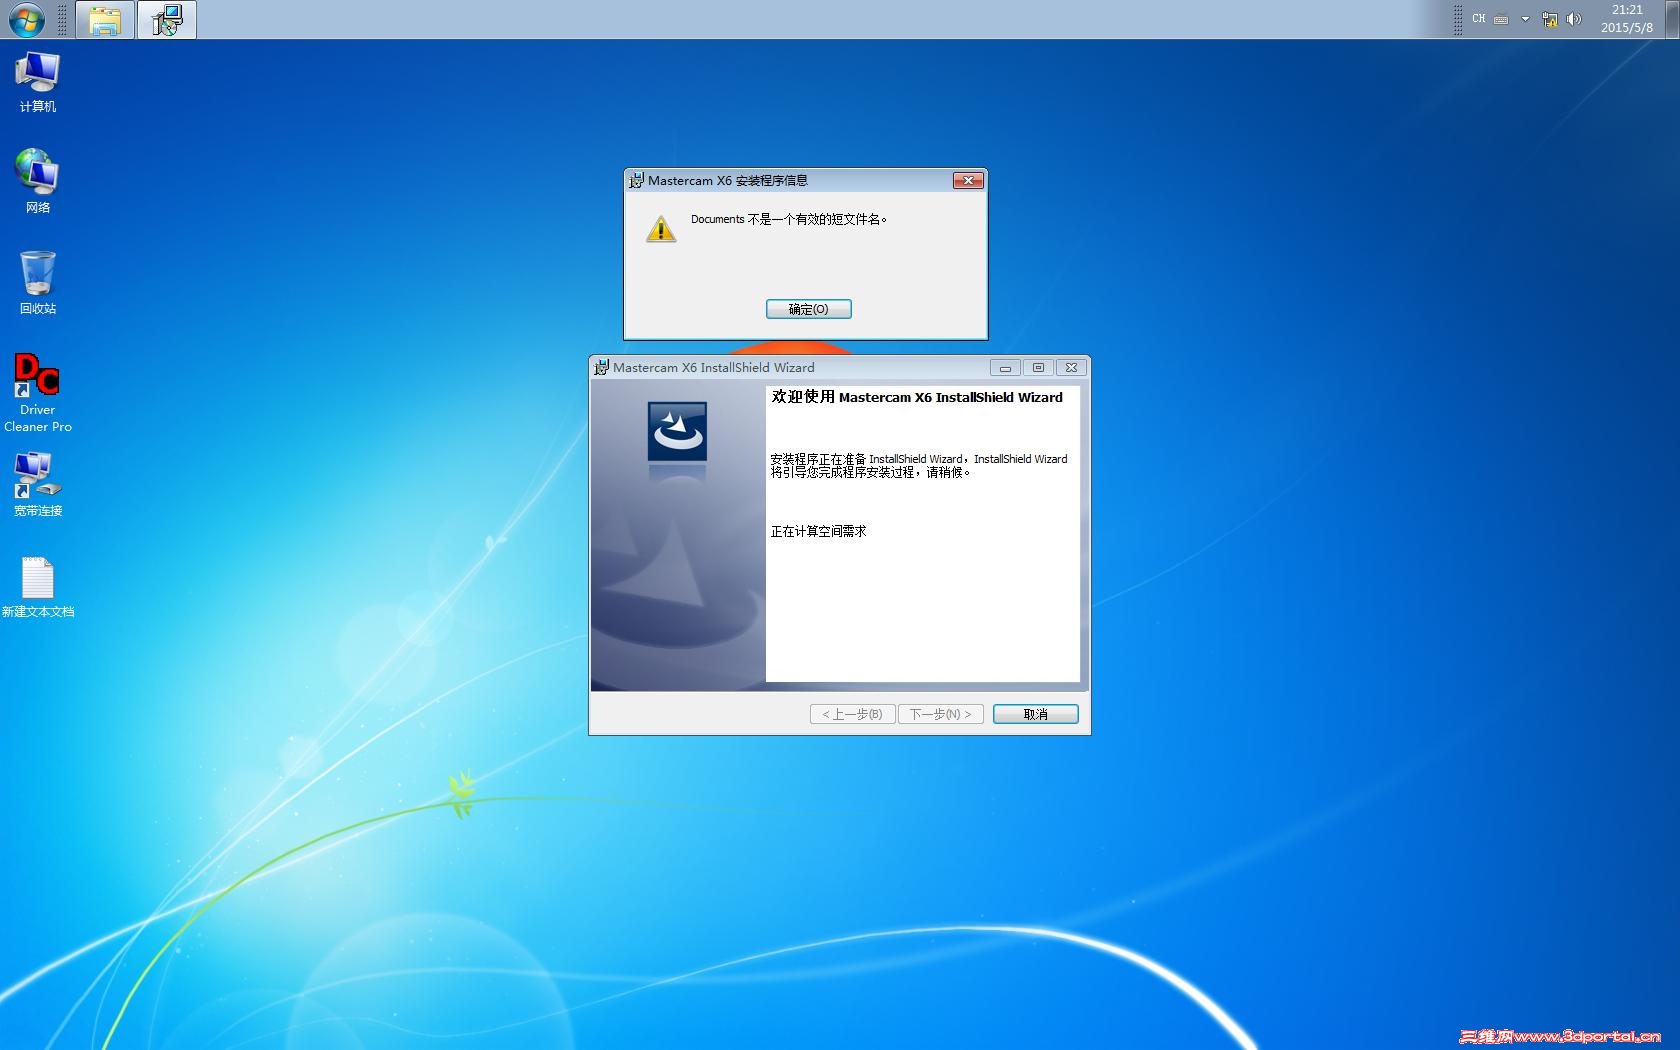The image size is (1680, 1050).
Task: Select the 新建文本文档 file icon
Action: pos(38,587)
